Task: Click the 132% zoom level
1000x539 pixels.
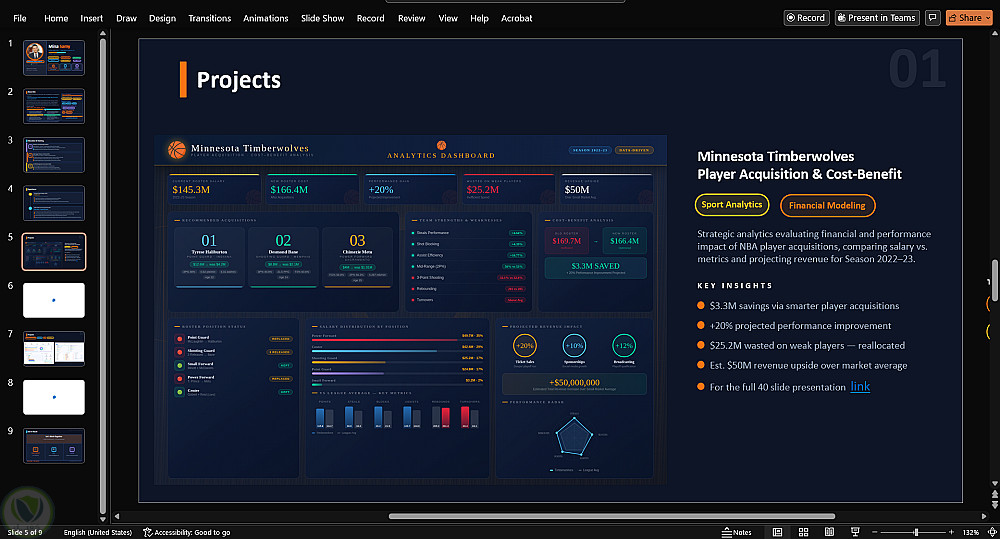Action: point(970,532)
